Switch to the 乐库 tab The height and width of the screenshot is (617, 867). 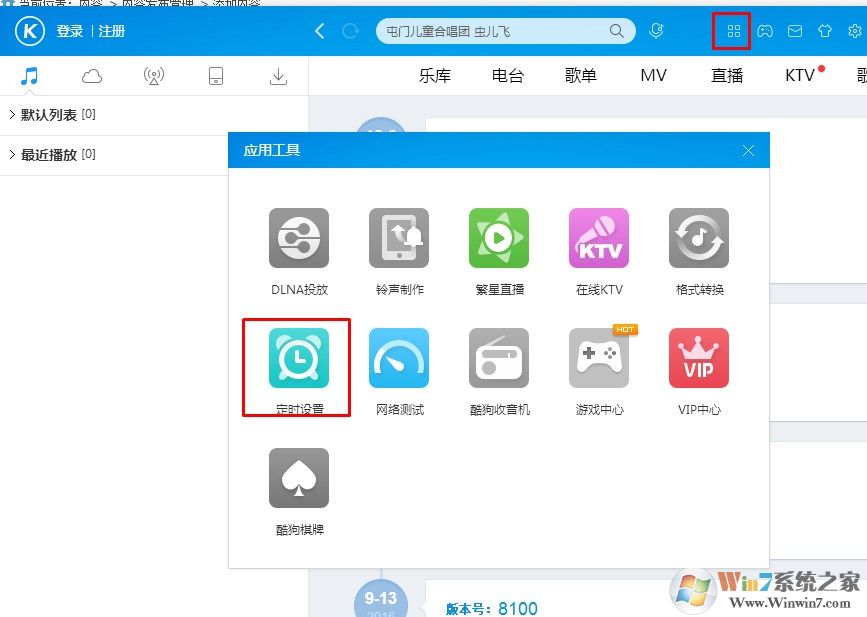point(435,76)
